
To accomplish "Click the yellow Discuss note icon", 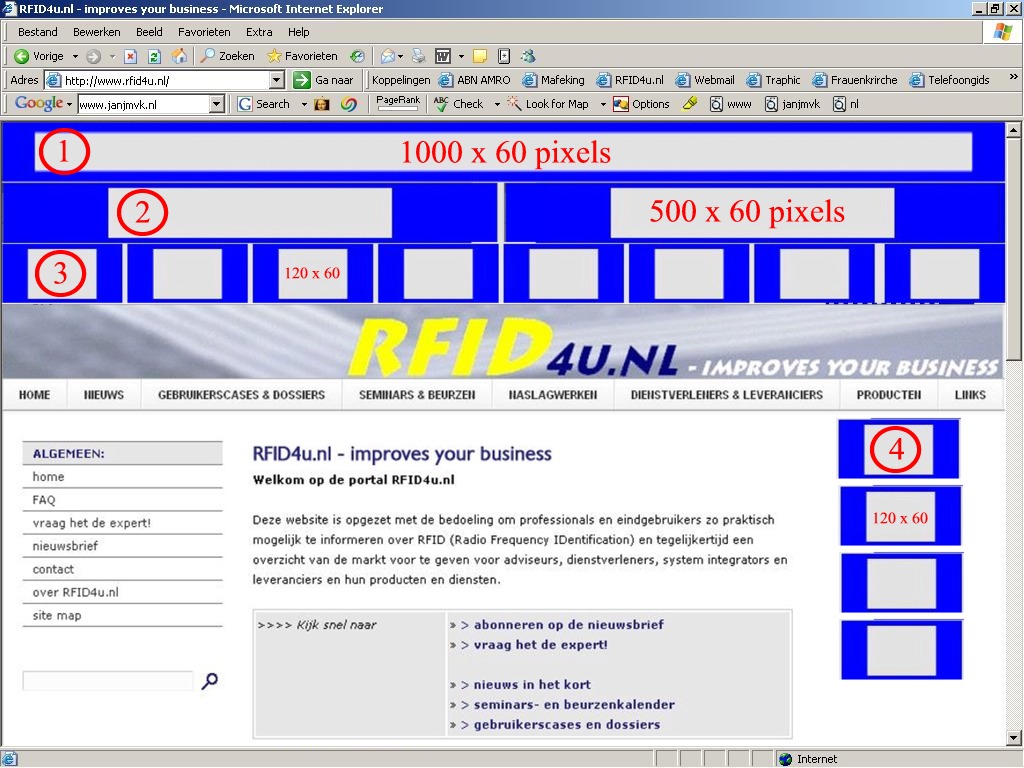I will tap(480, 56).
